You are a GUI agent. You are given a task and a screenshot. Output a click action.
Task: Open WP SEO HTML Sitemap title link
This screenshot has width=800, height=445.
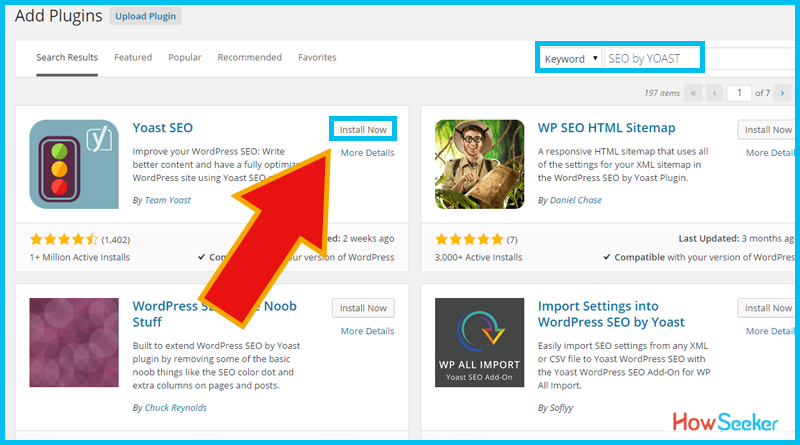tap(607, 128)
